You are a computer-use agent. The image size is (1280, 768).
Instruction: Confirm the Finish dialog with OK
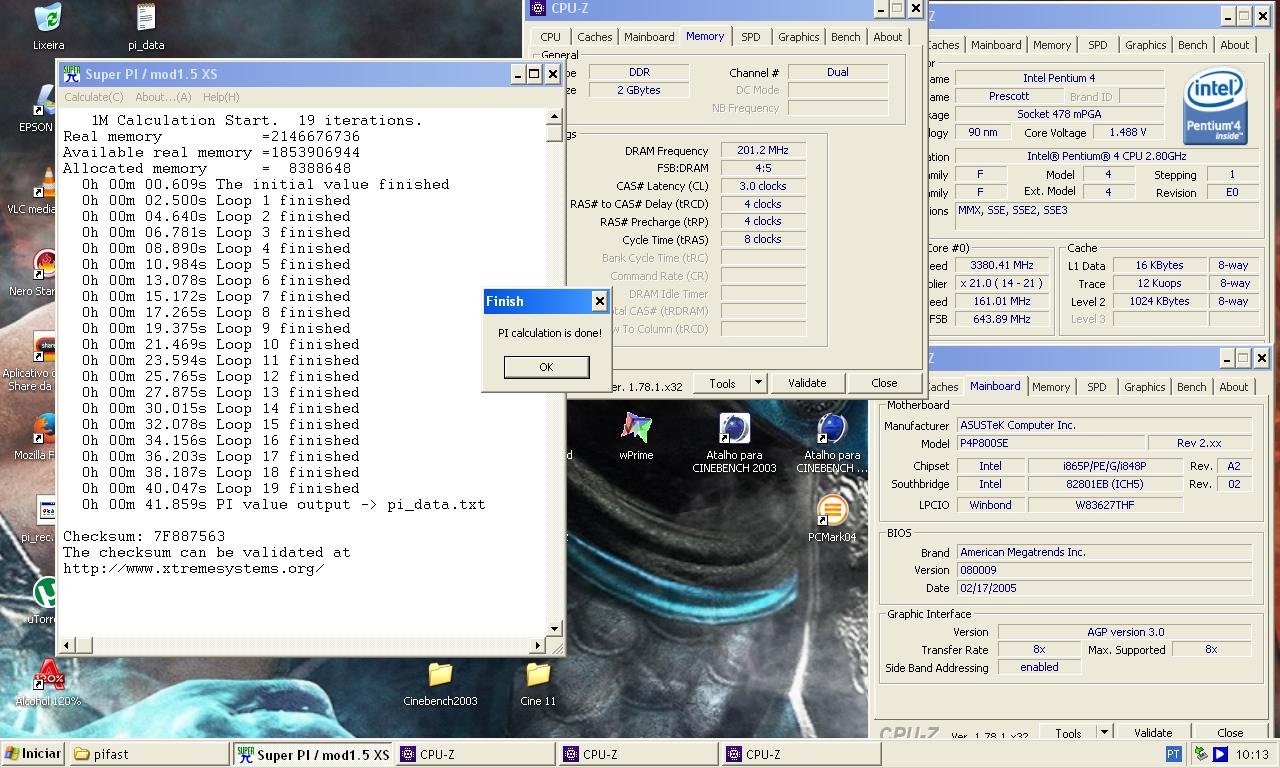point(546,367)
